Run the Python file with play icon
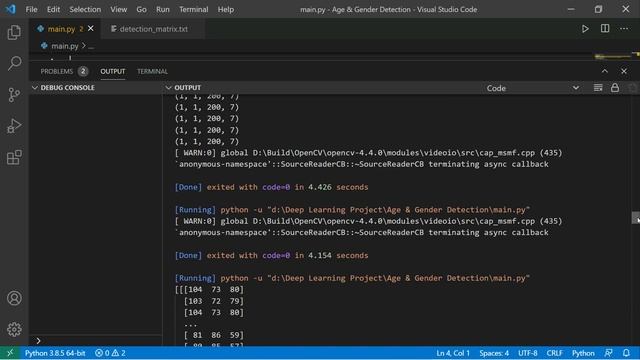Image resolution: width=640 pixels, height=360 pixels. [585, 29]
